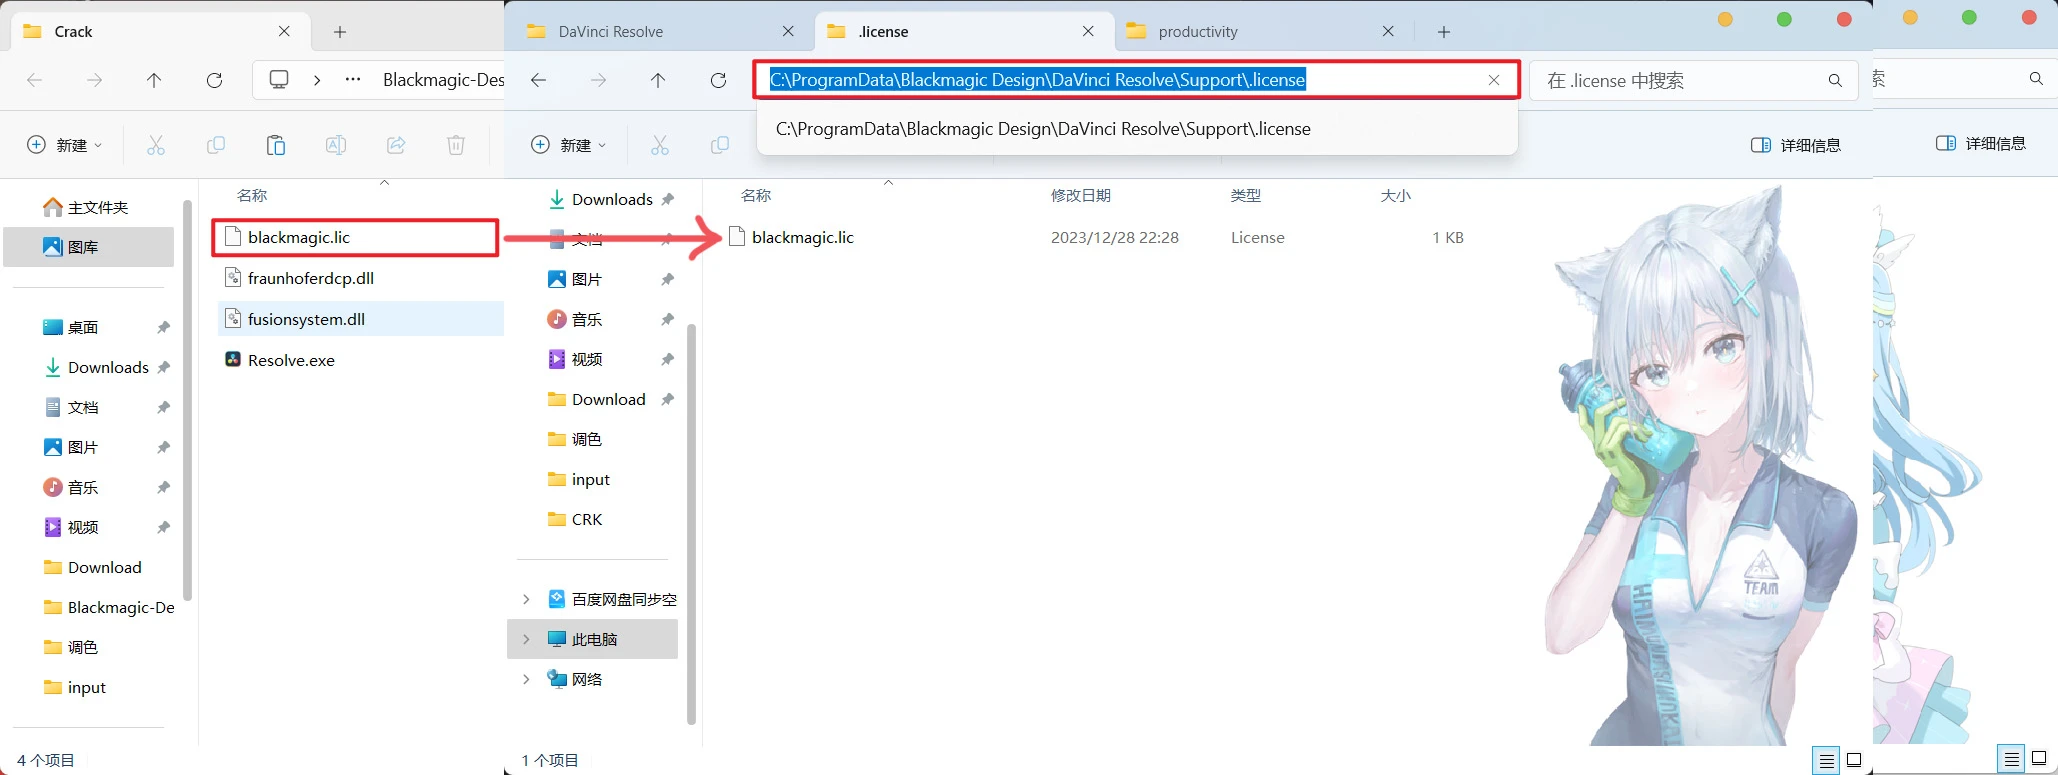Click the address bar path field
The width and height of the screenshot is (2058, 775).
point(1136,80)
